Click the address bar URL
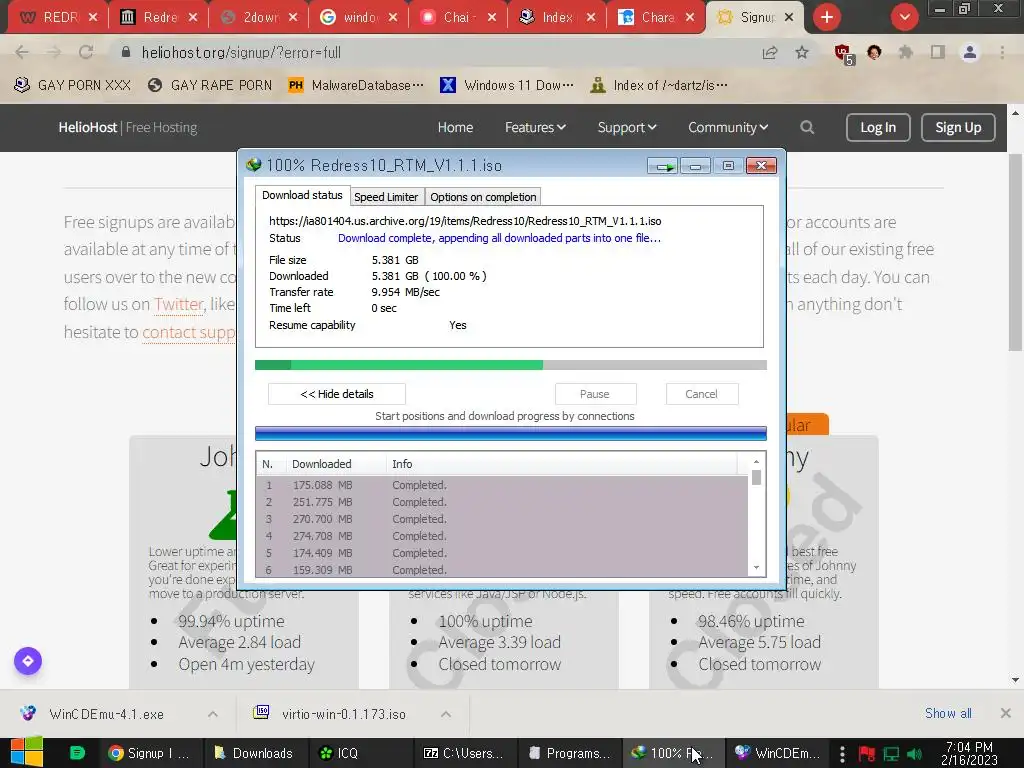The width and height of the screenshot is (1024, 768). [x=241, y=52]
